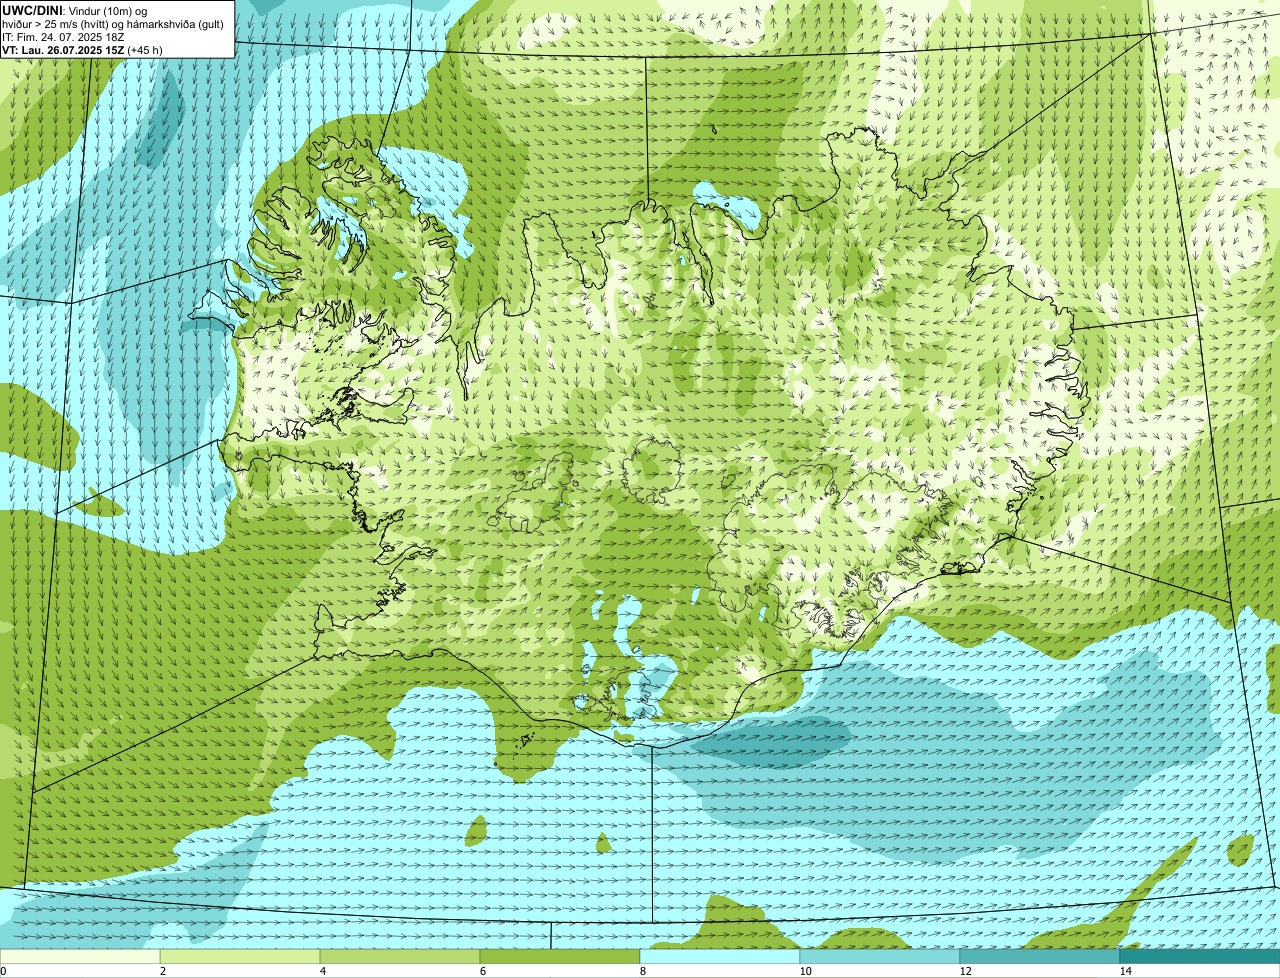Click the scale tick label '10'

[805, 971]
